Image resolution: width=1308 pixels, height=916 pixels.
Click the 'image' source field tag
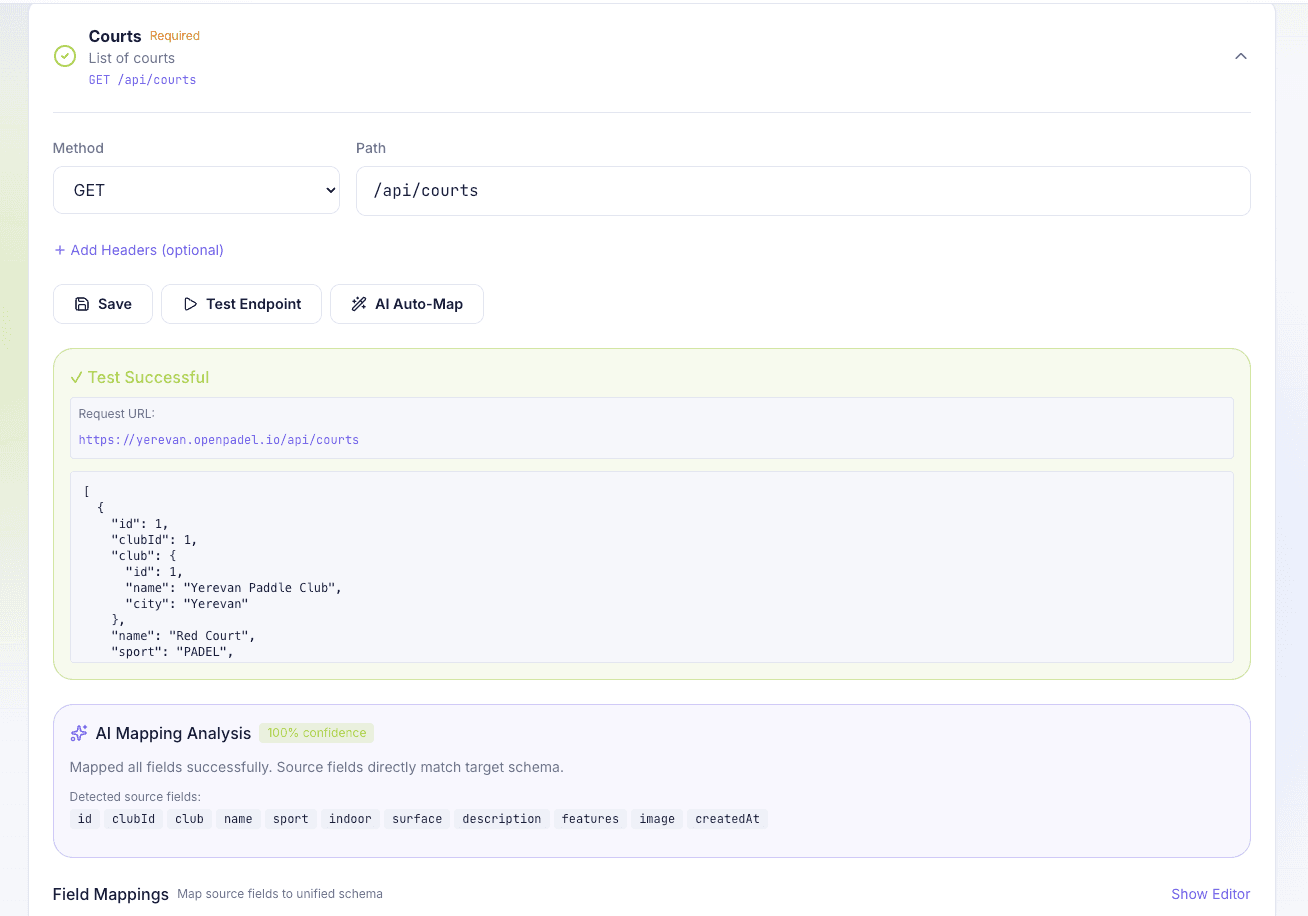click(x=657, y=819)
